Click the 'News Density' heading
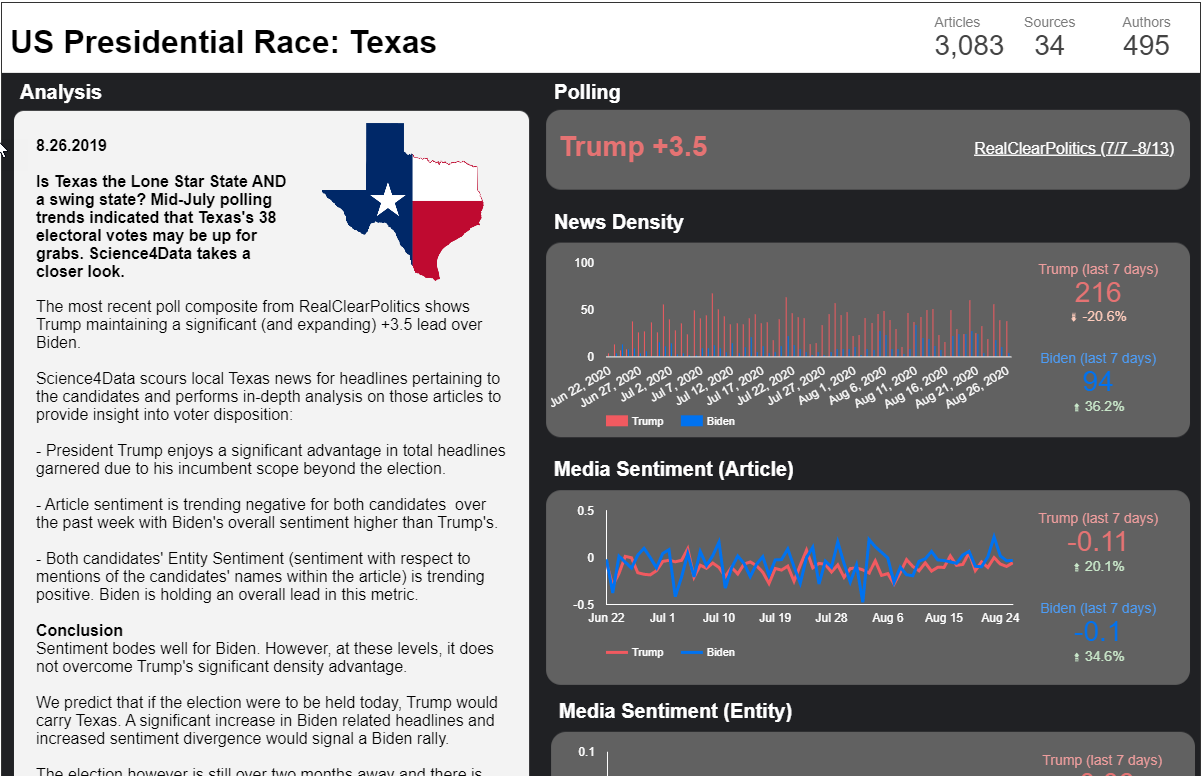This screenshot has height=776, width=1202. (619, 222)
